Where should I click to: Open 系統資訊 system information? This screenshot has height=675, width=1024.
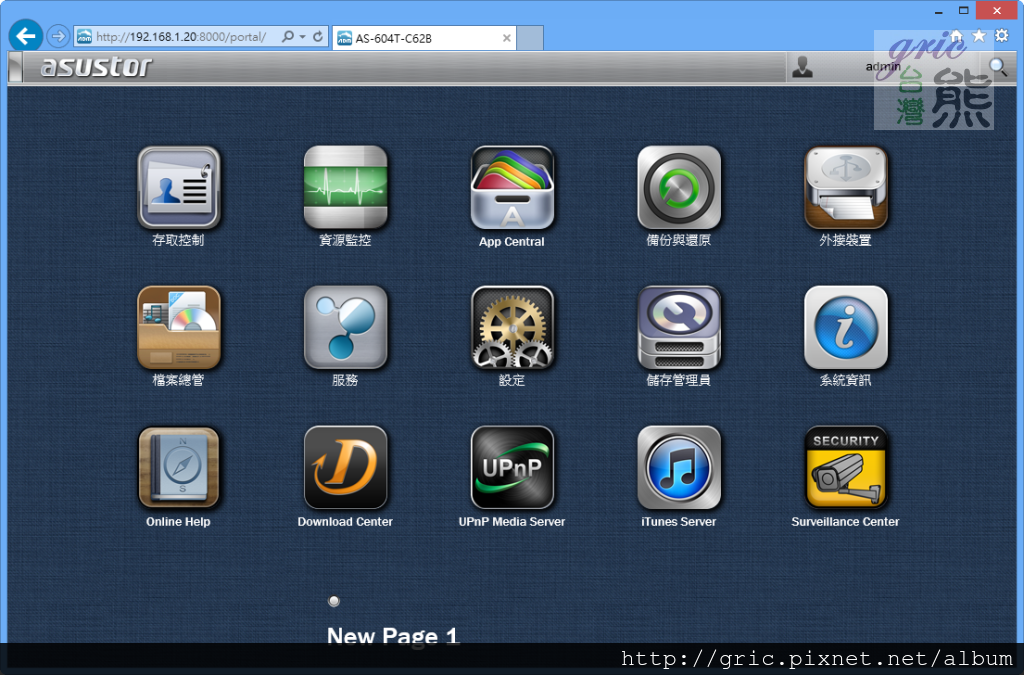coord(846,327)
